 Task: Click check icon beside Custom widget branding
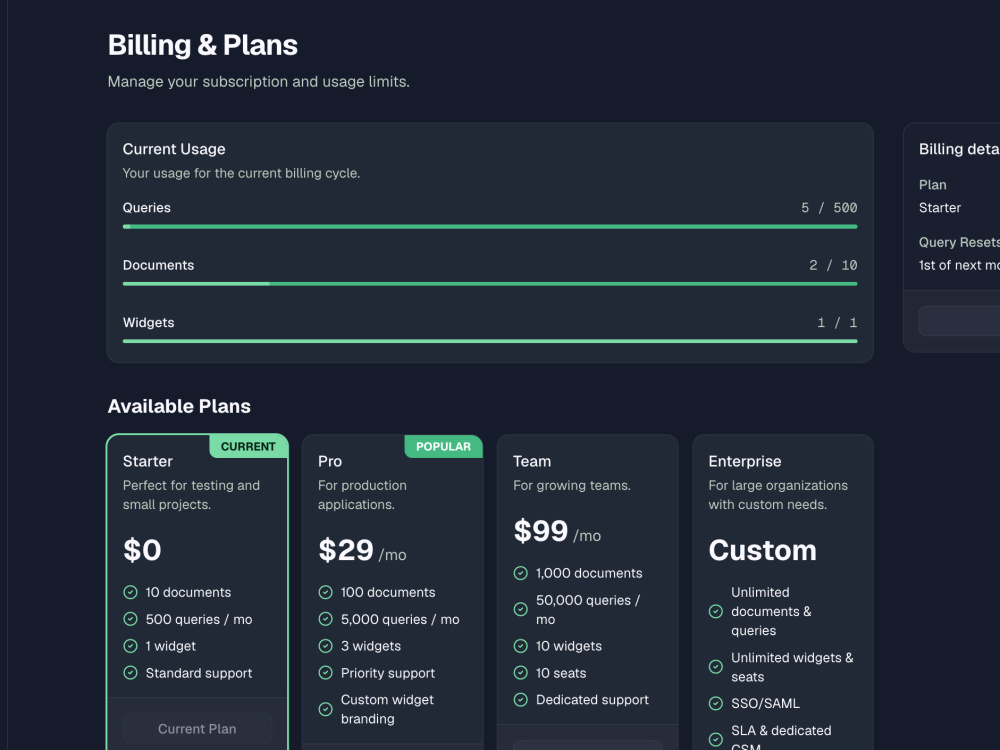(x=325, y=709)
